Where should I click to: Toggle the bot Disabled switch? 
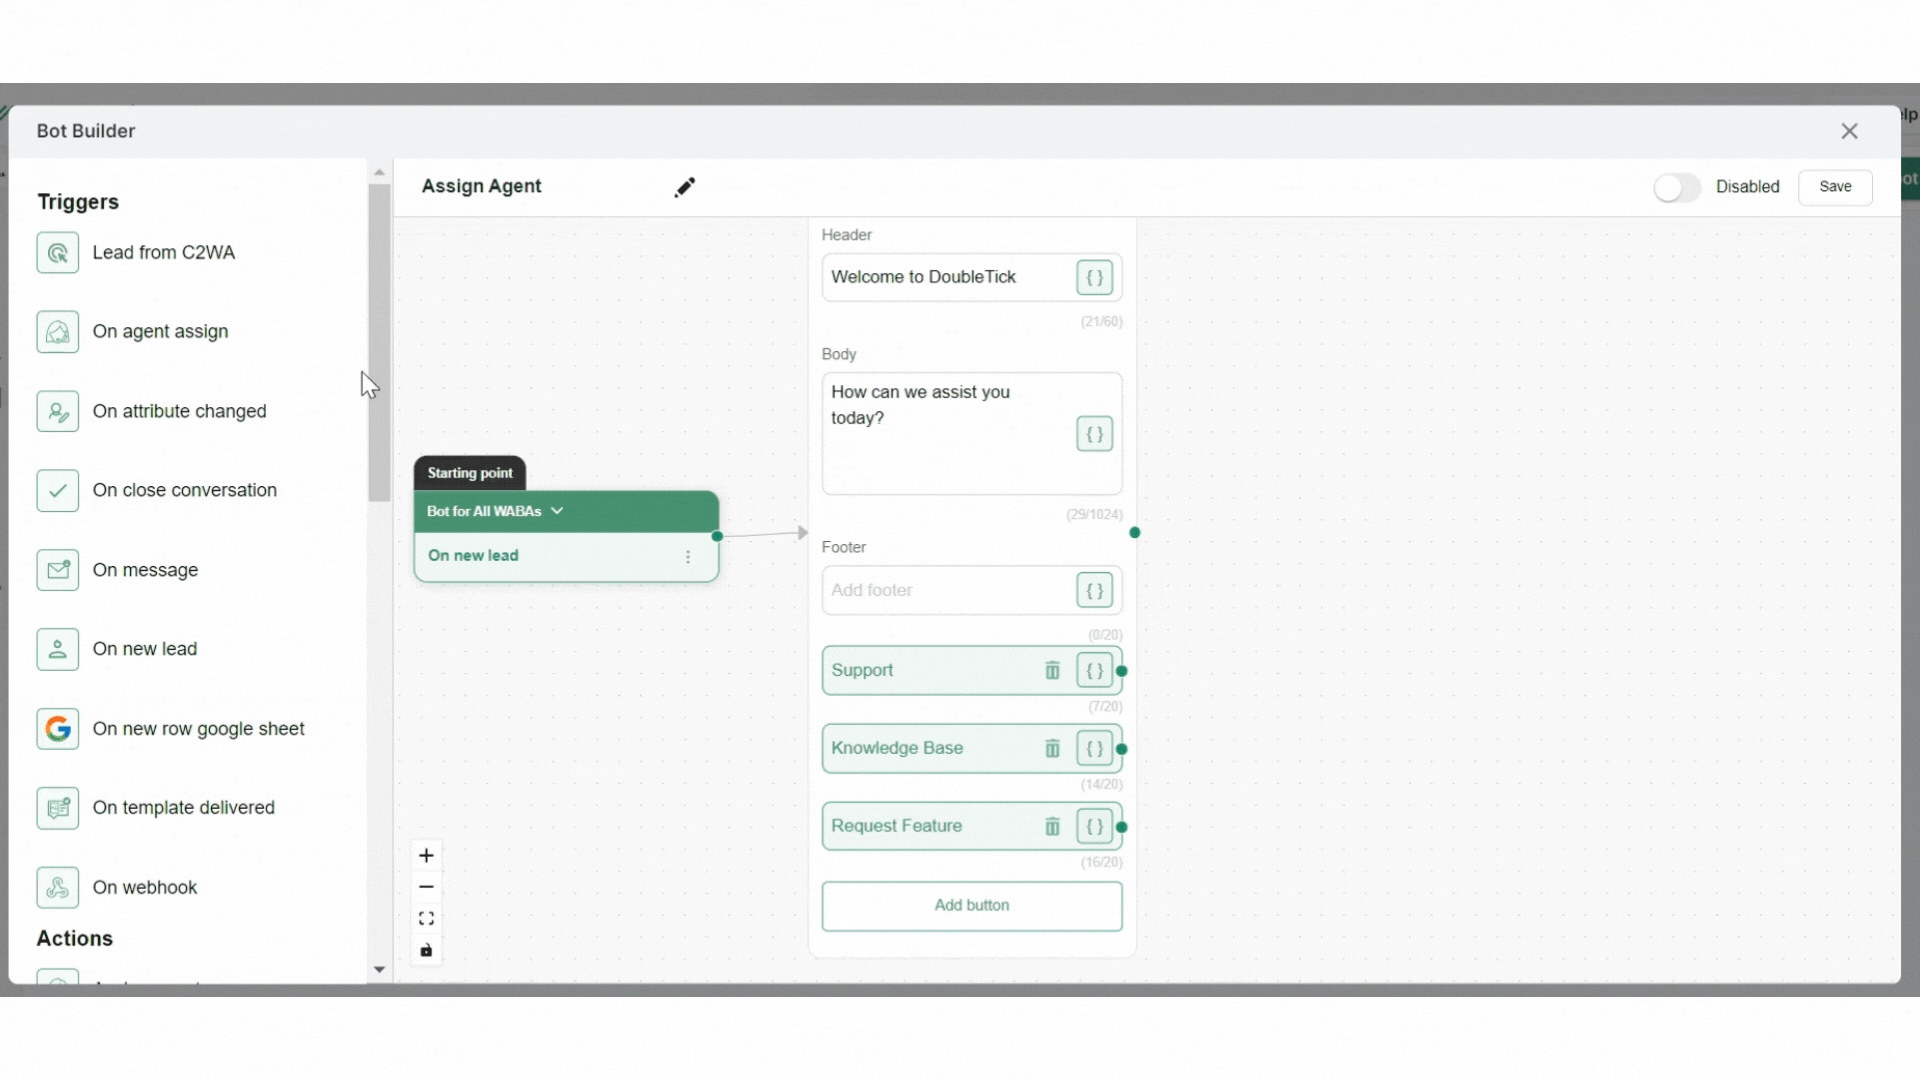coord(1677,187)
